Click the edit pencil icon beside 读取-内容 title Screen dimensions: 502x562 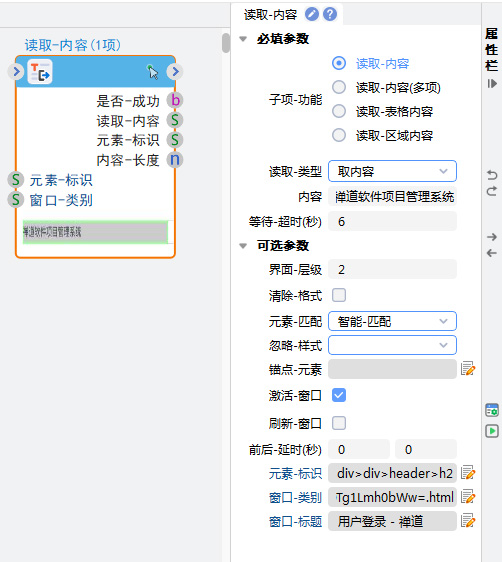pyautogui.click(x=312, y=14)
